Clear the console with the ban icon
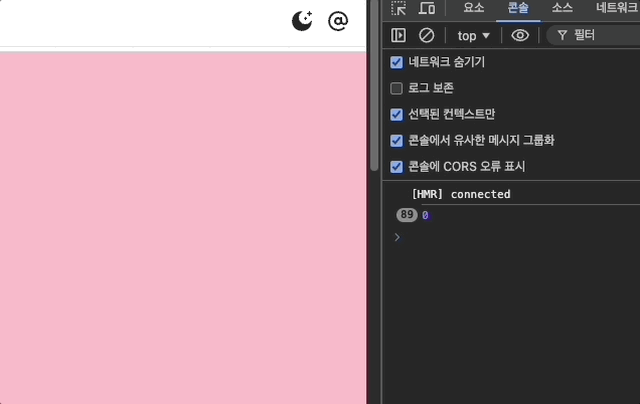The height and width of the screenshot is (404, 640). tap(426, 35)
